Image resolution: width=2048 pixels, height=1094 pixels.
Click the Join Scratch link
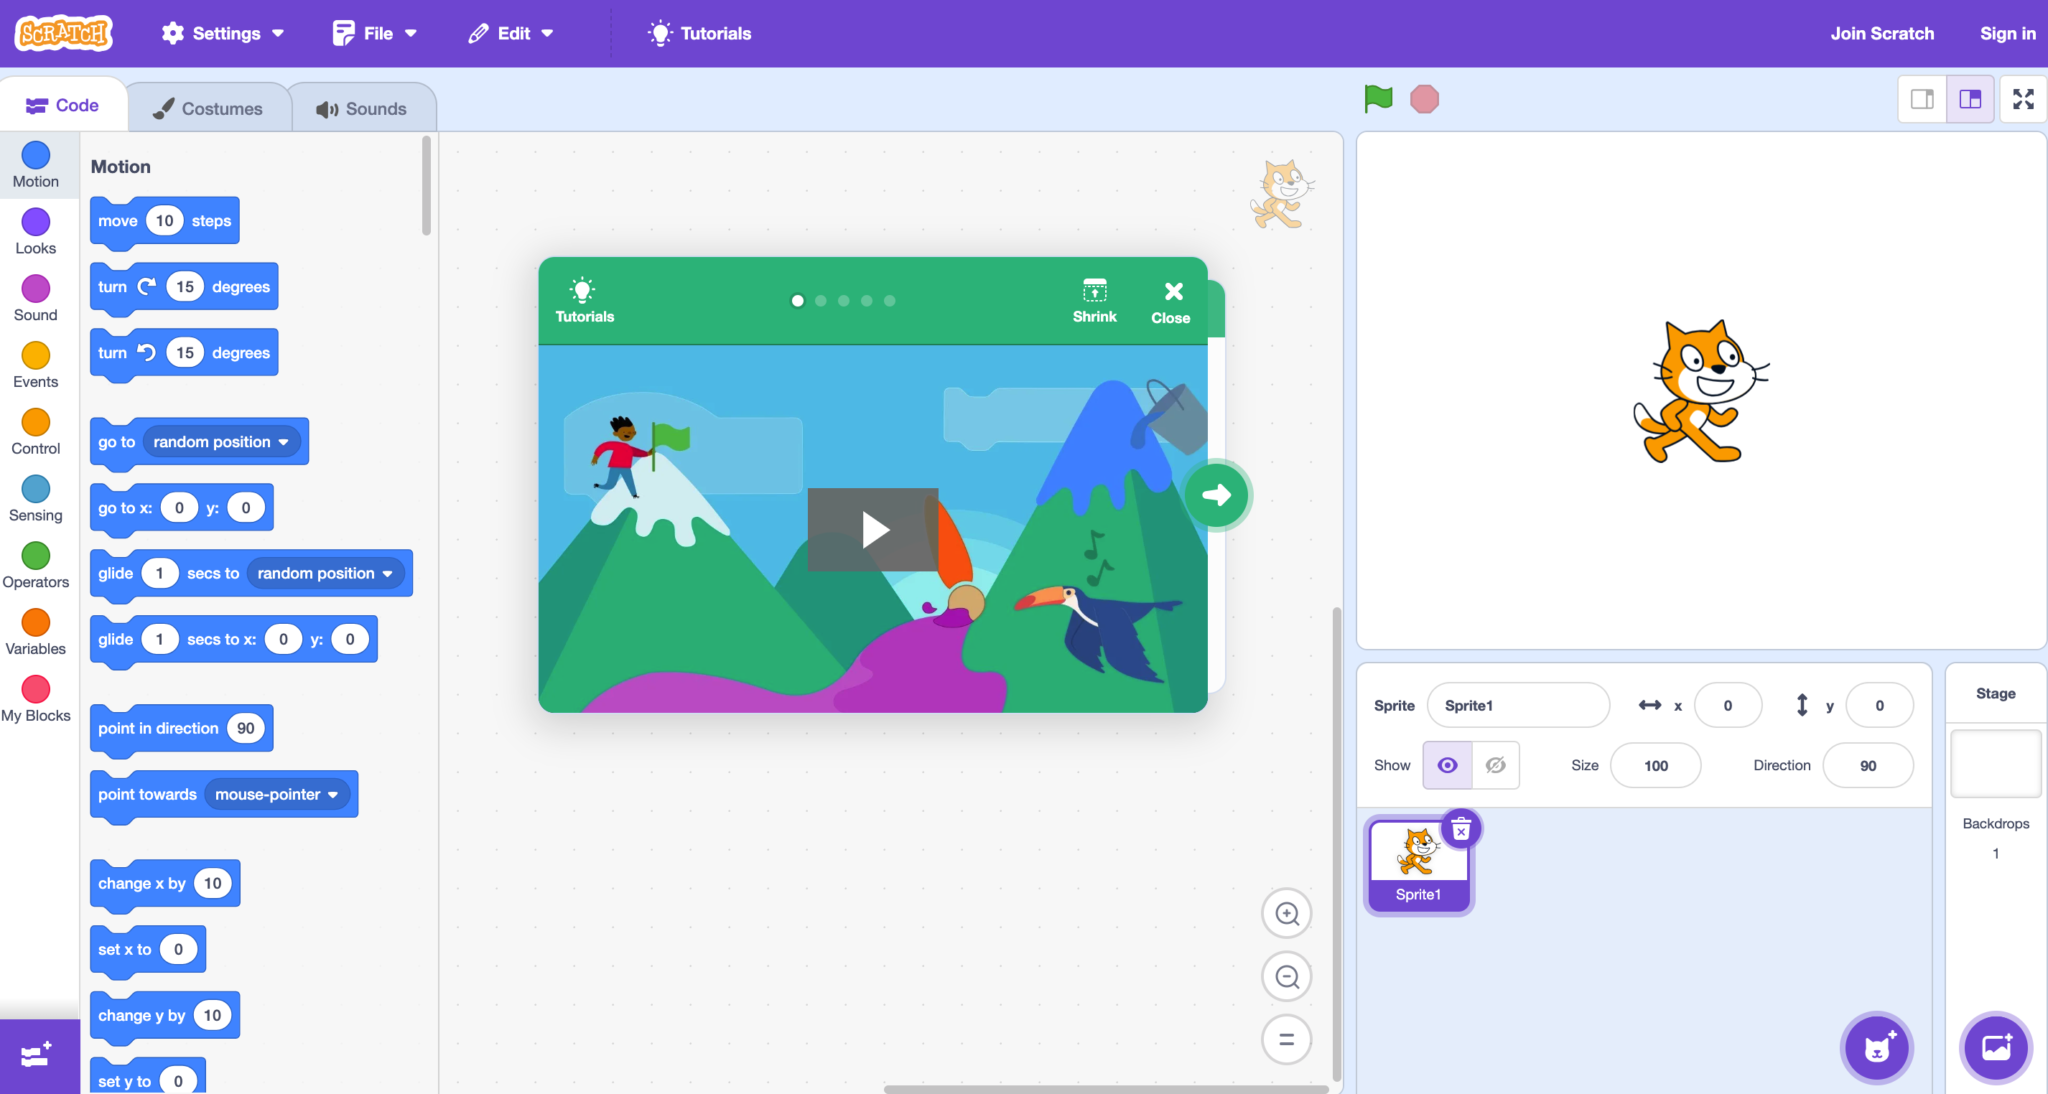click(x=1882, y=33)
